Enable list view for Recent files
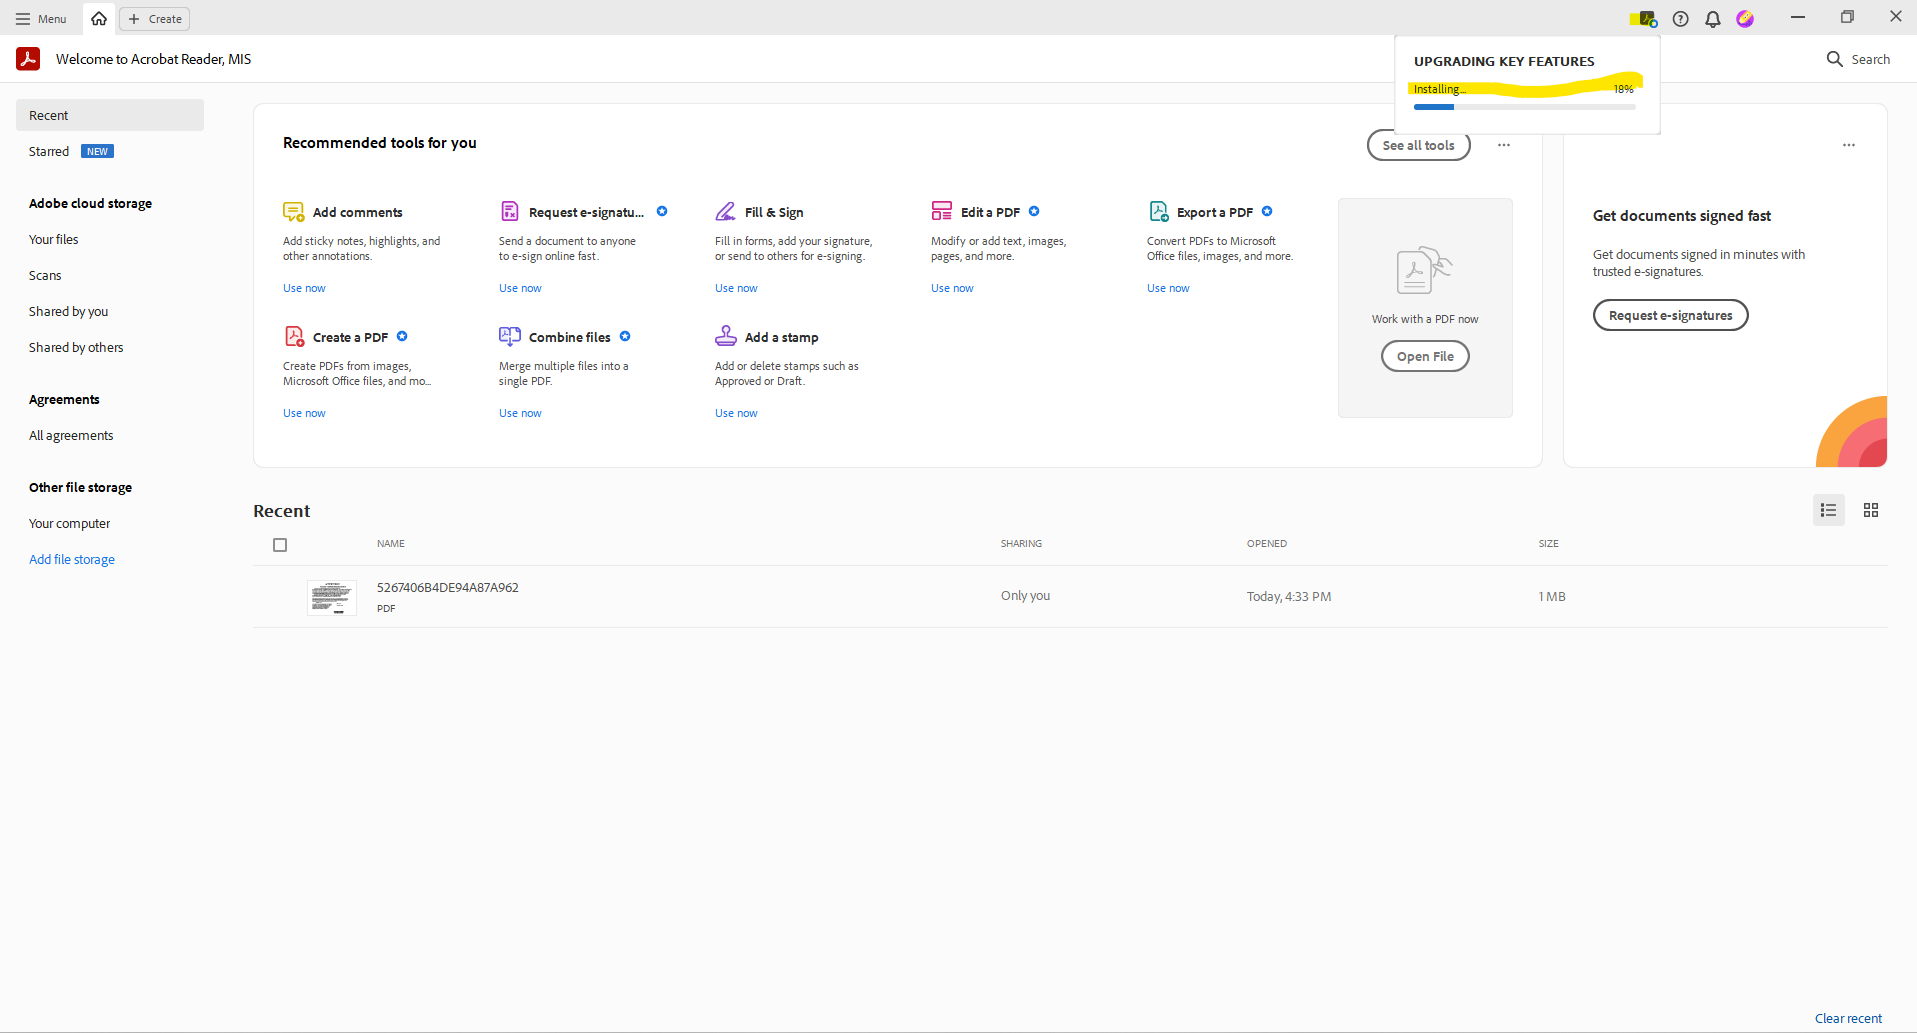Viewport: 1917px width, 1033px height. coord(1828,510)
